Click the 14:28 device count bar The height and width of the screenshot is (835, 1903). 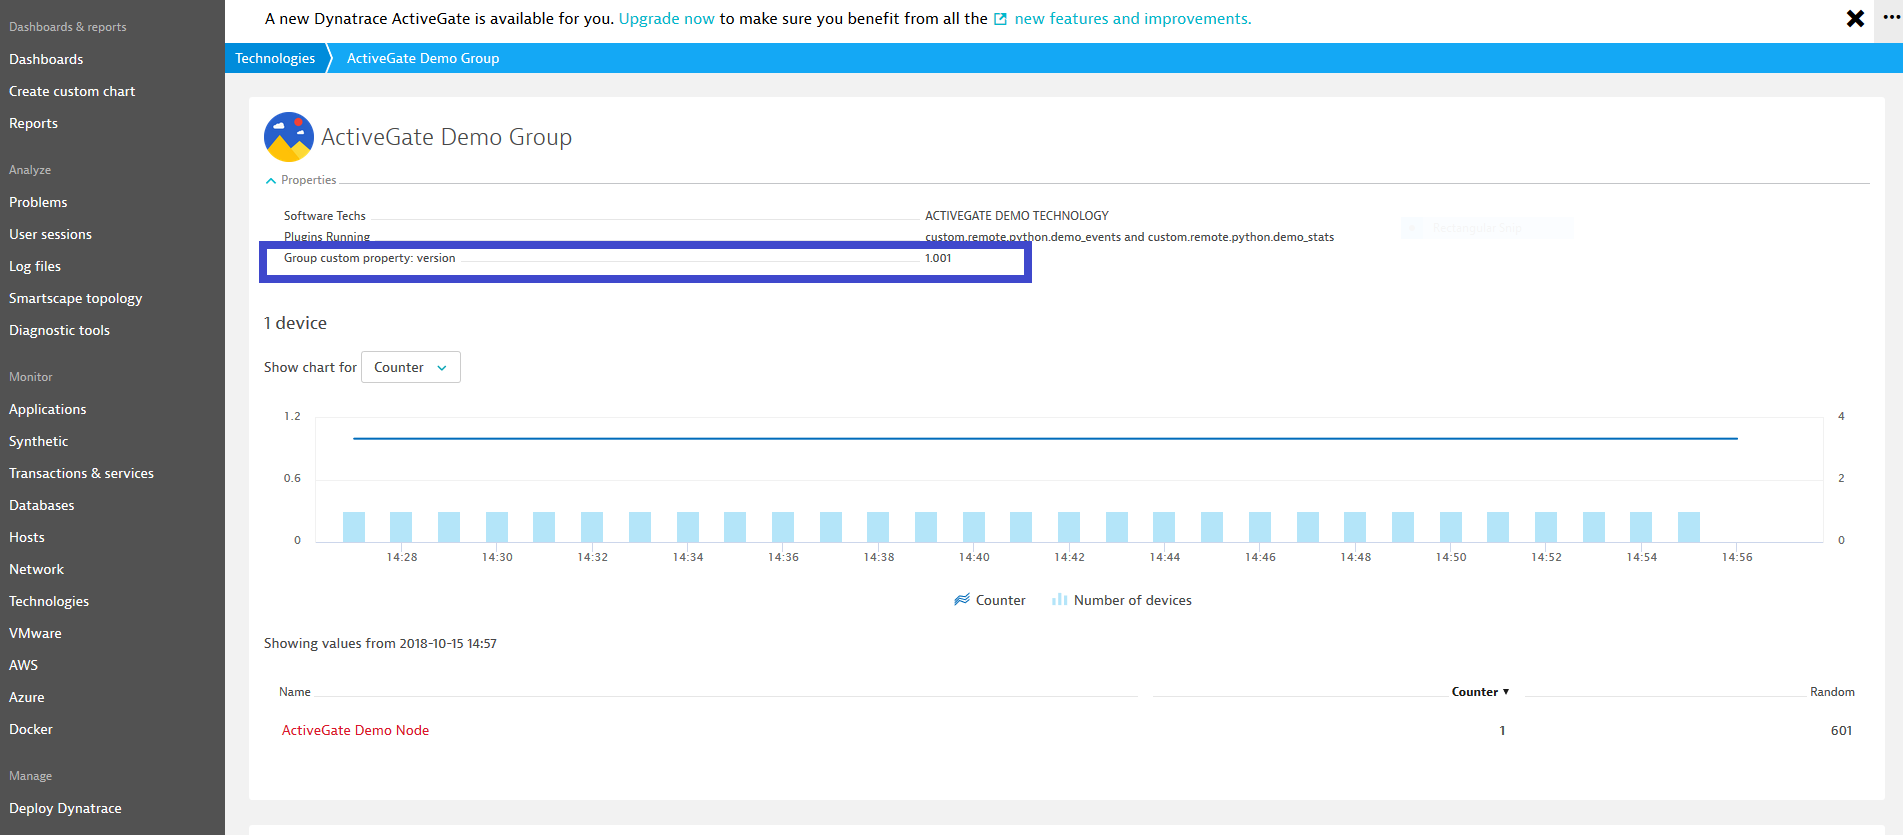pos(401,527)
